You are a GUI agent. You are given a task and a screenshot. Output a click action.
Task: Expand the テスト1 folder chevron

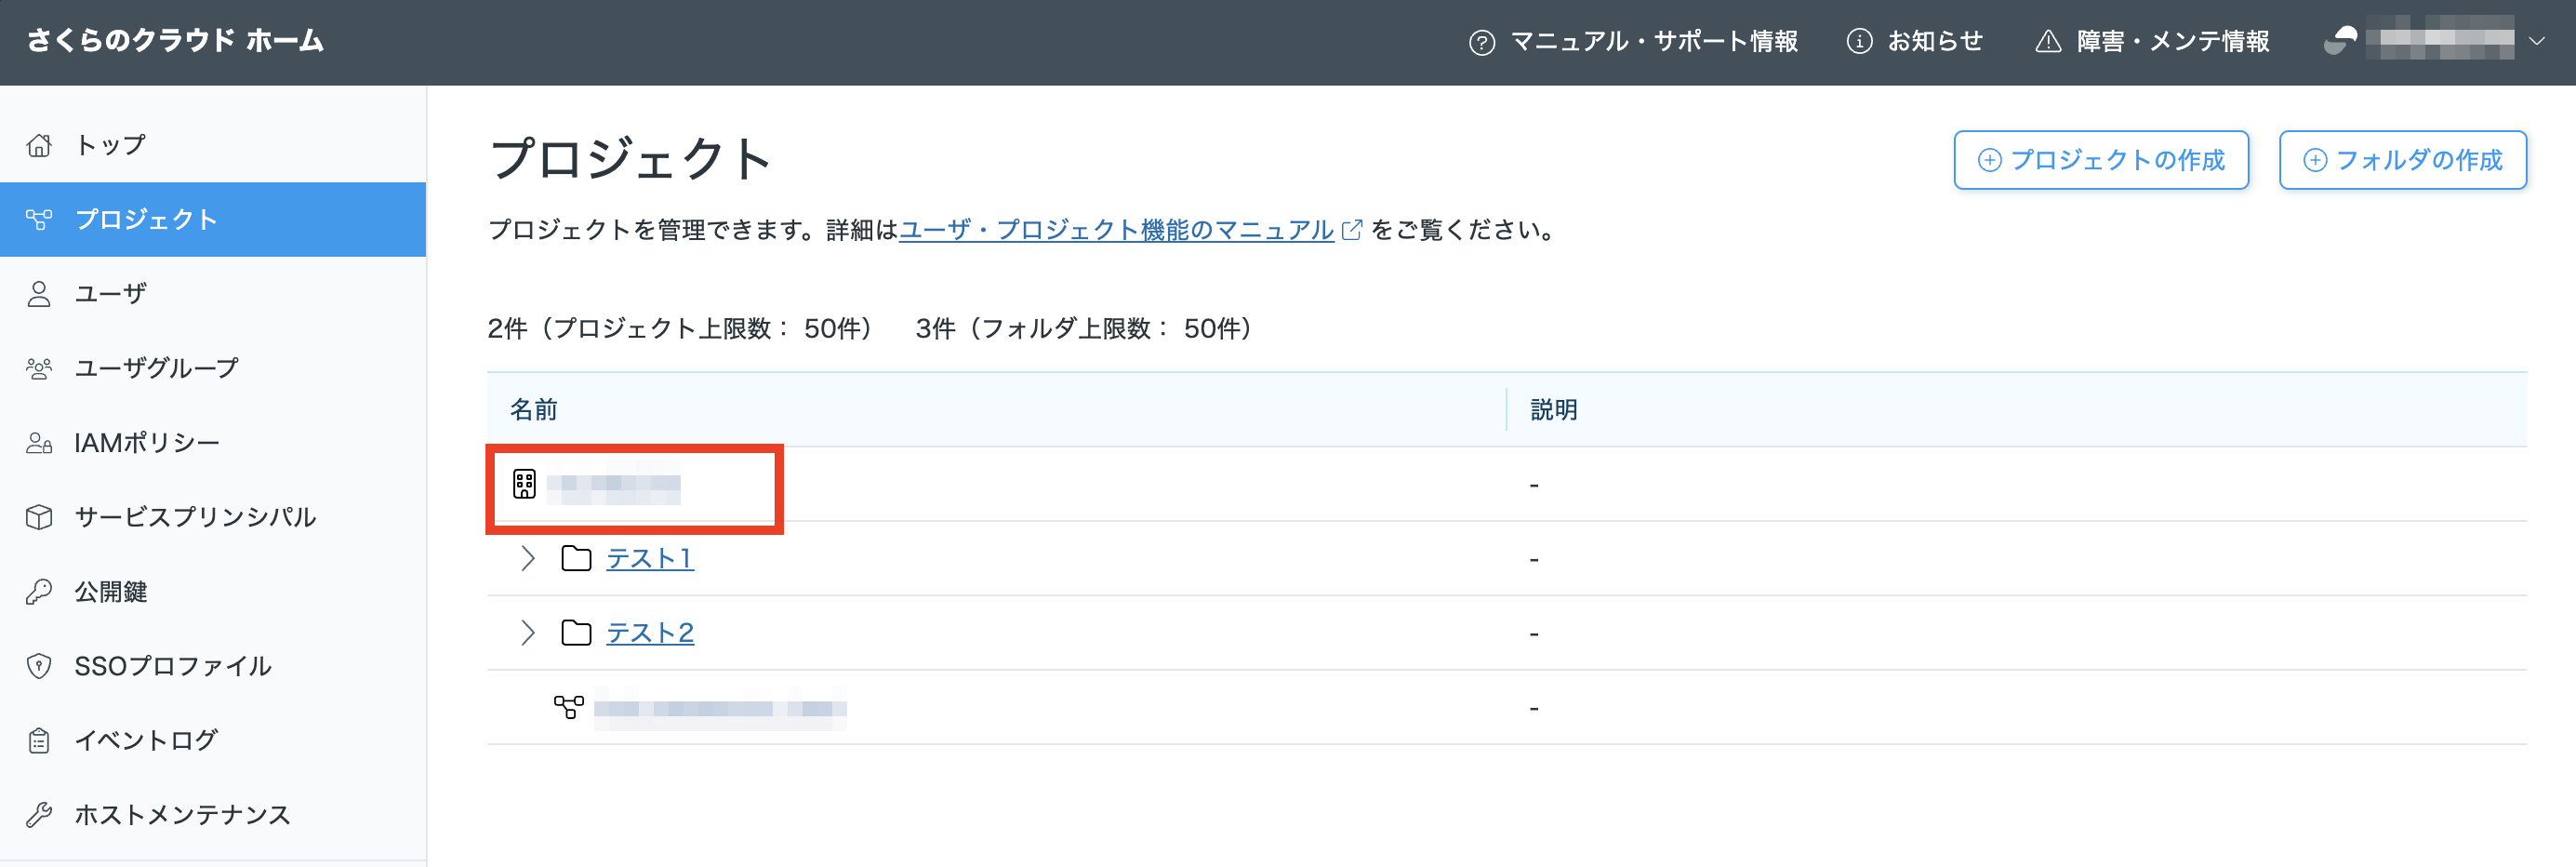tap(528, 558)
